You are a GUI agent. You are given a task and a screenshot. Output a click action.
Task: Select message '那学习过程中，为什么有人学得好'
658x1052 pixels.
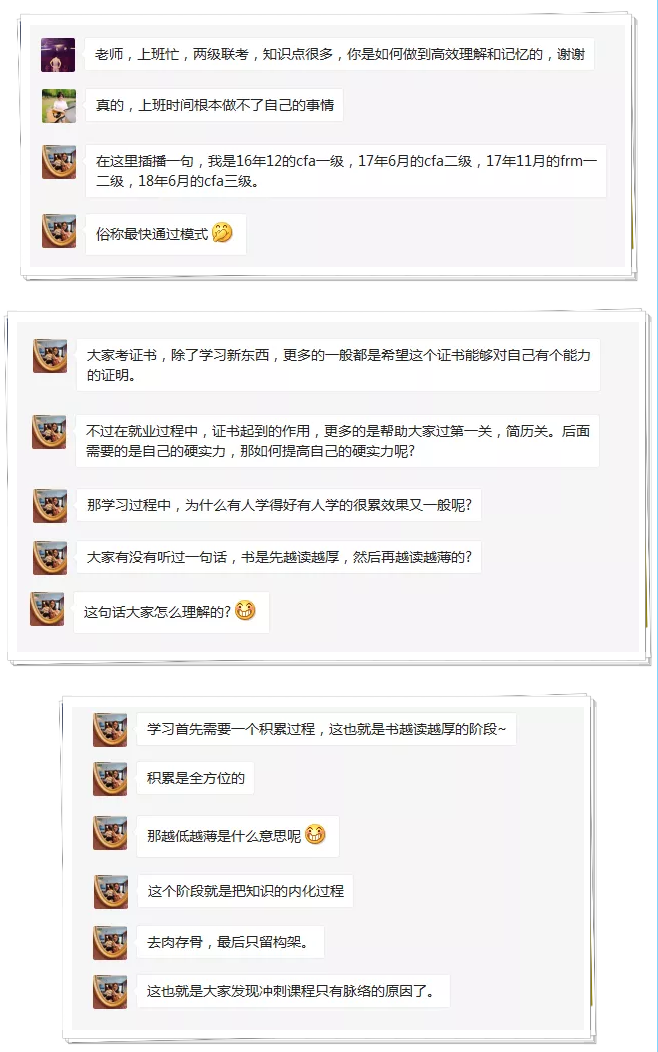coord(278,505)
